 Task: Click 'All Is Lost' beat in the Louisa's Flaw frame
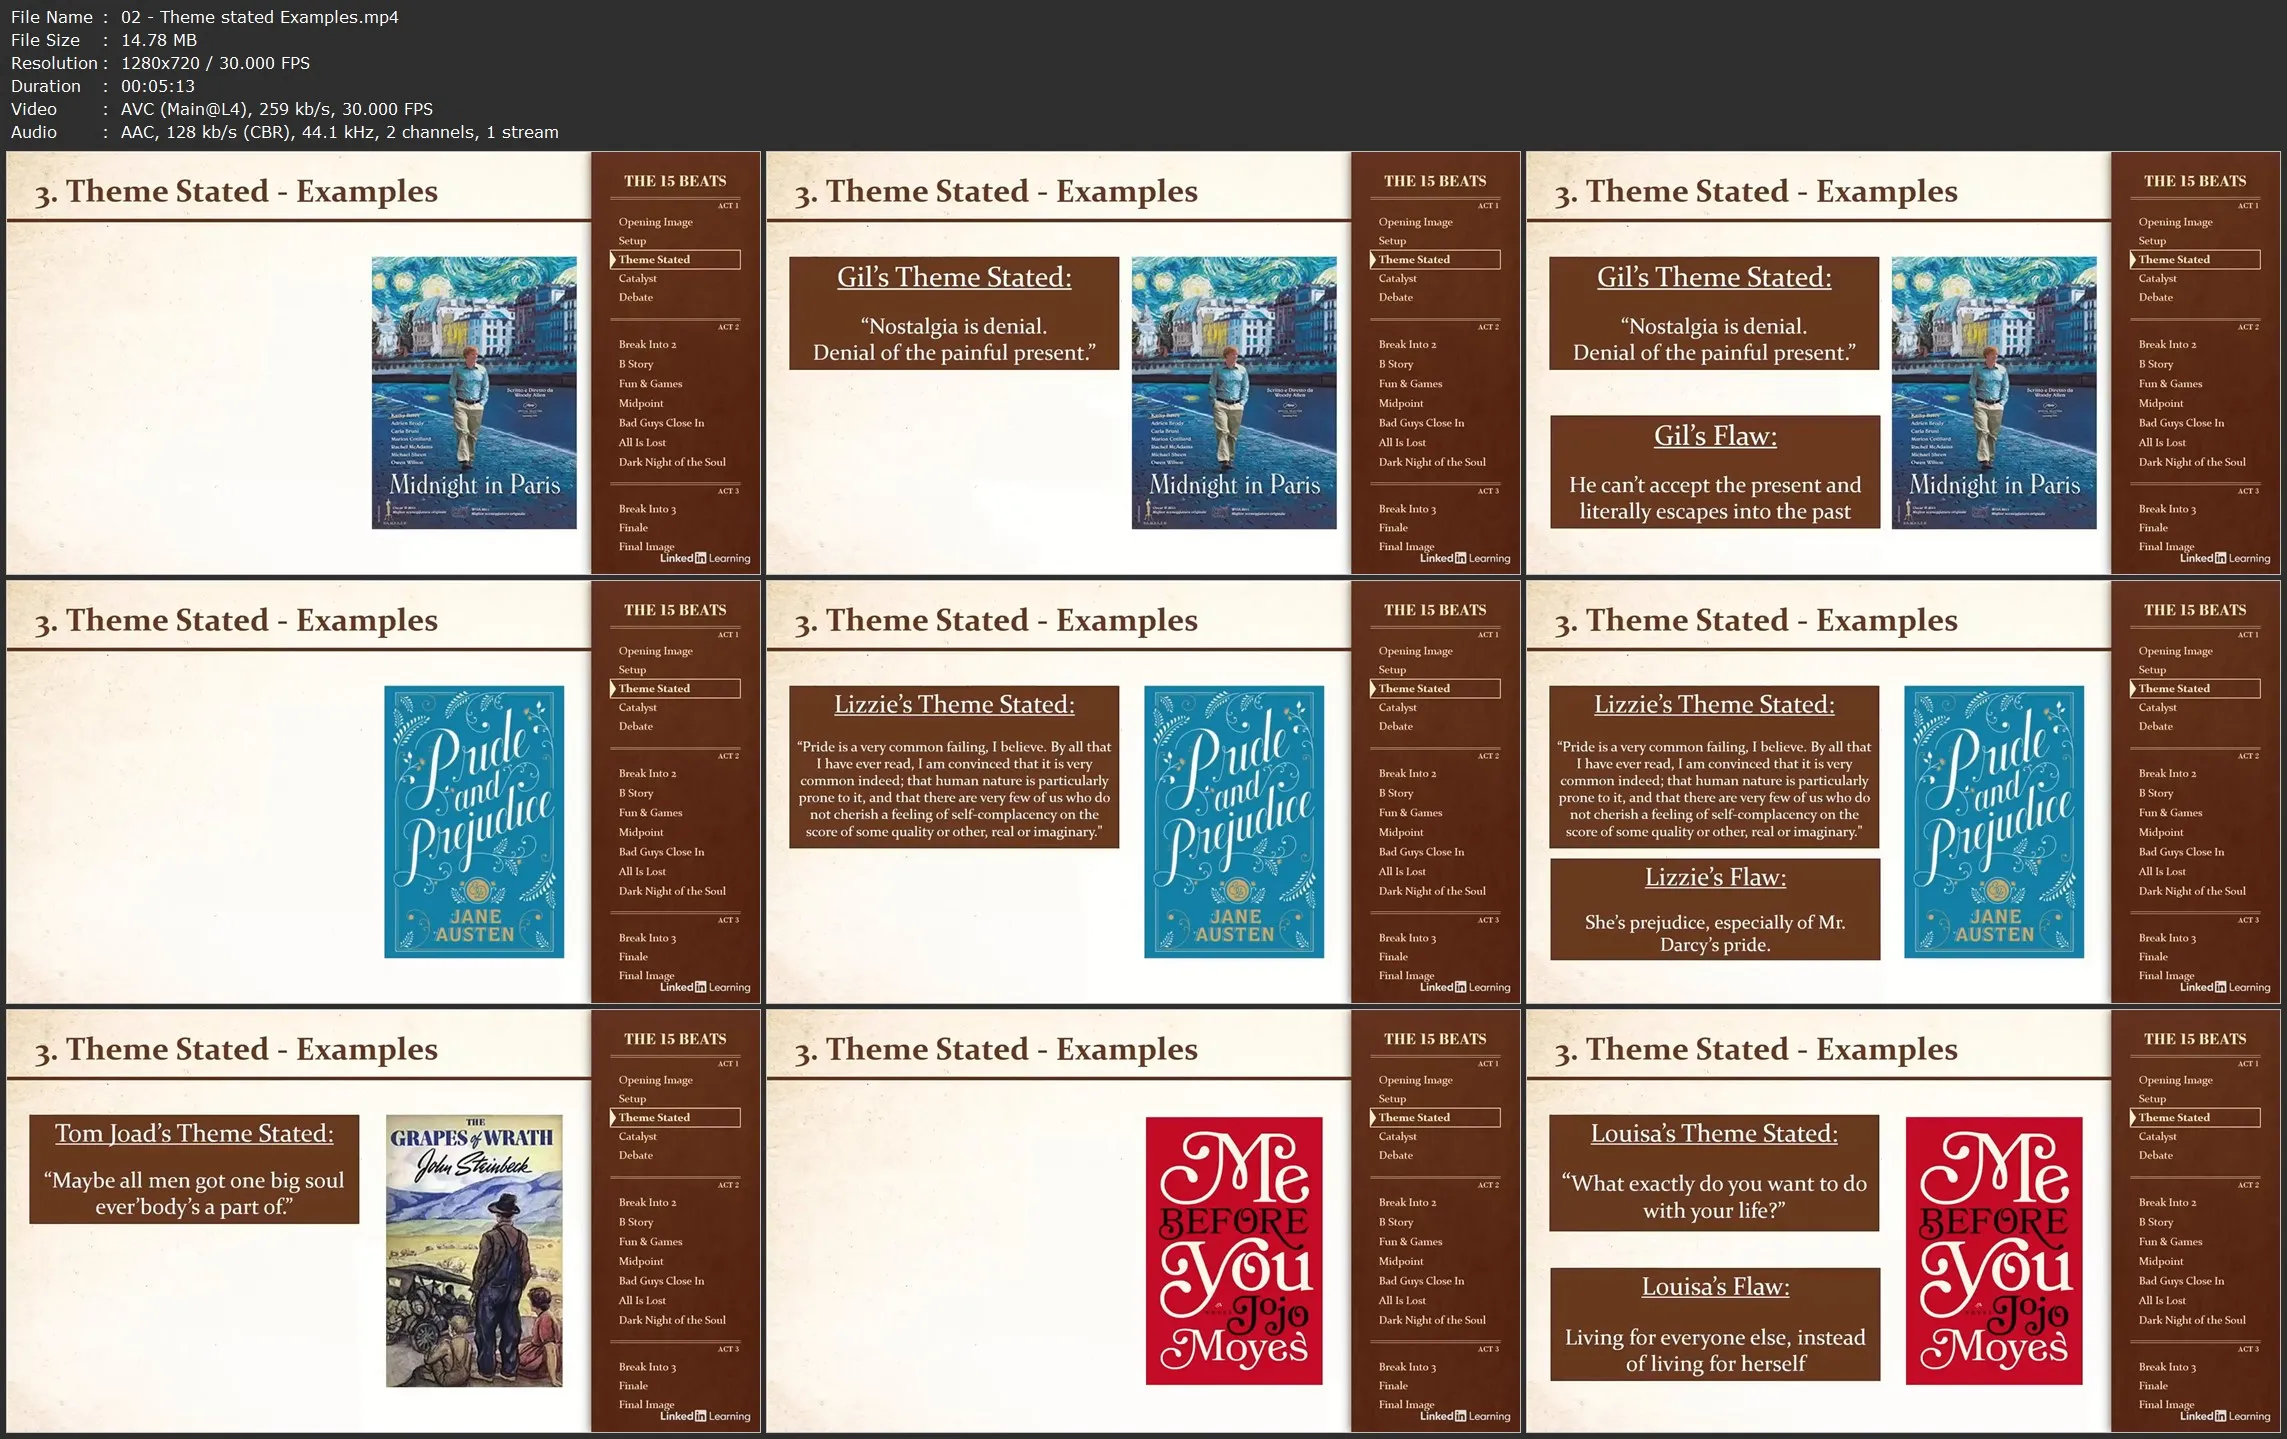[x=2162, y=1300]
